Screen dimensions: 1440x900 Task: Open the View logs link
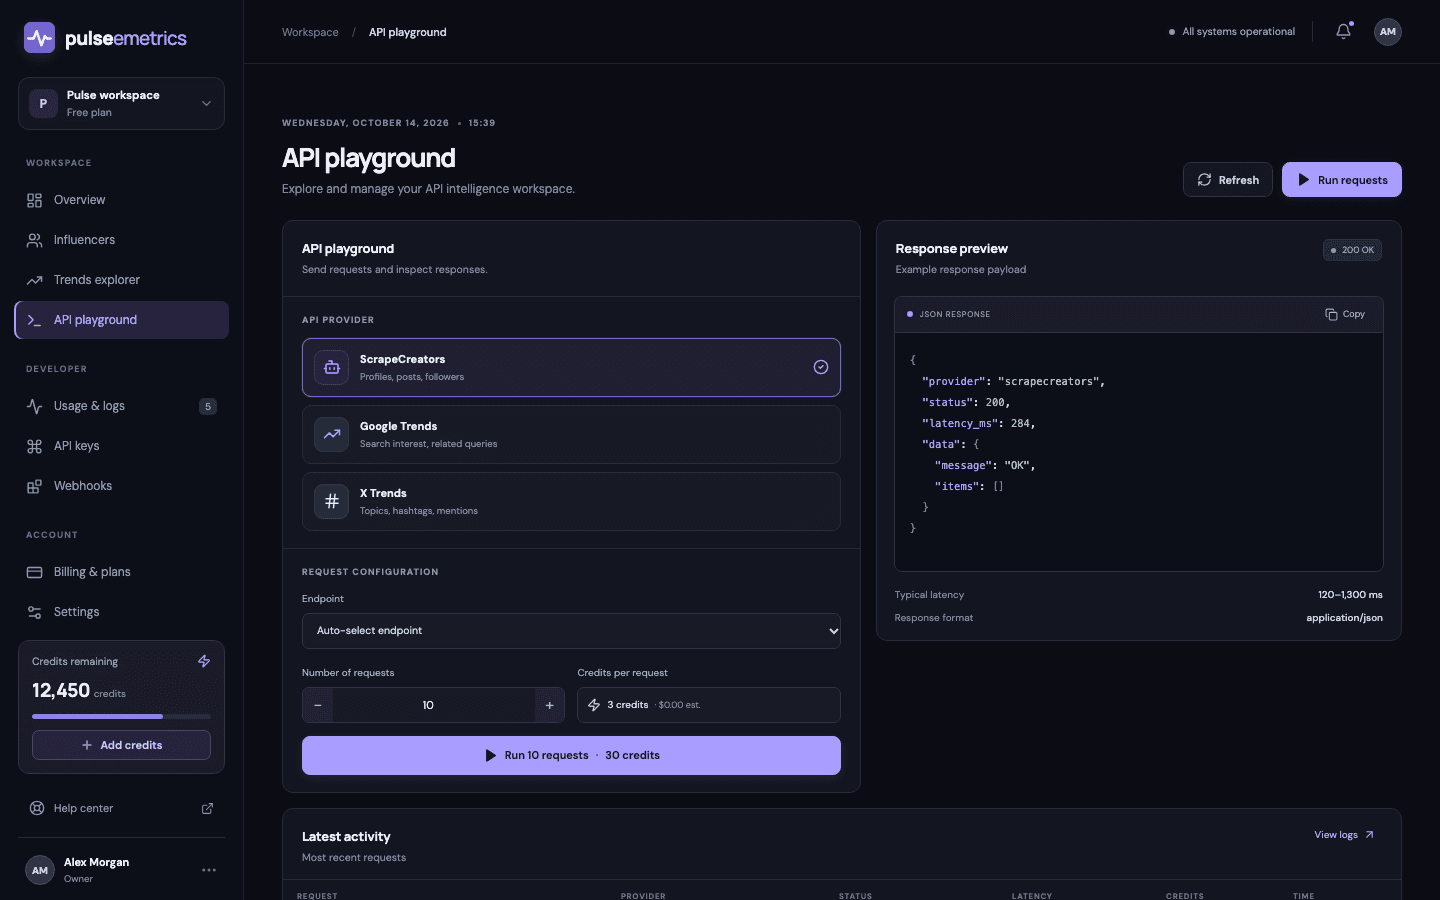tap(1344, 835)
